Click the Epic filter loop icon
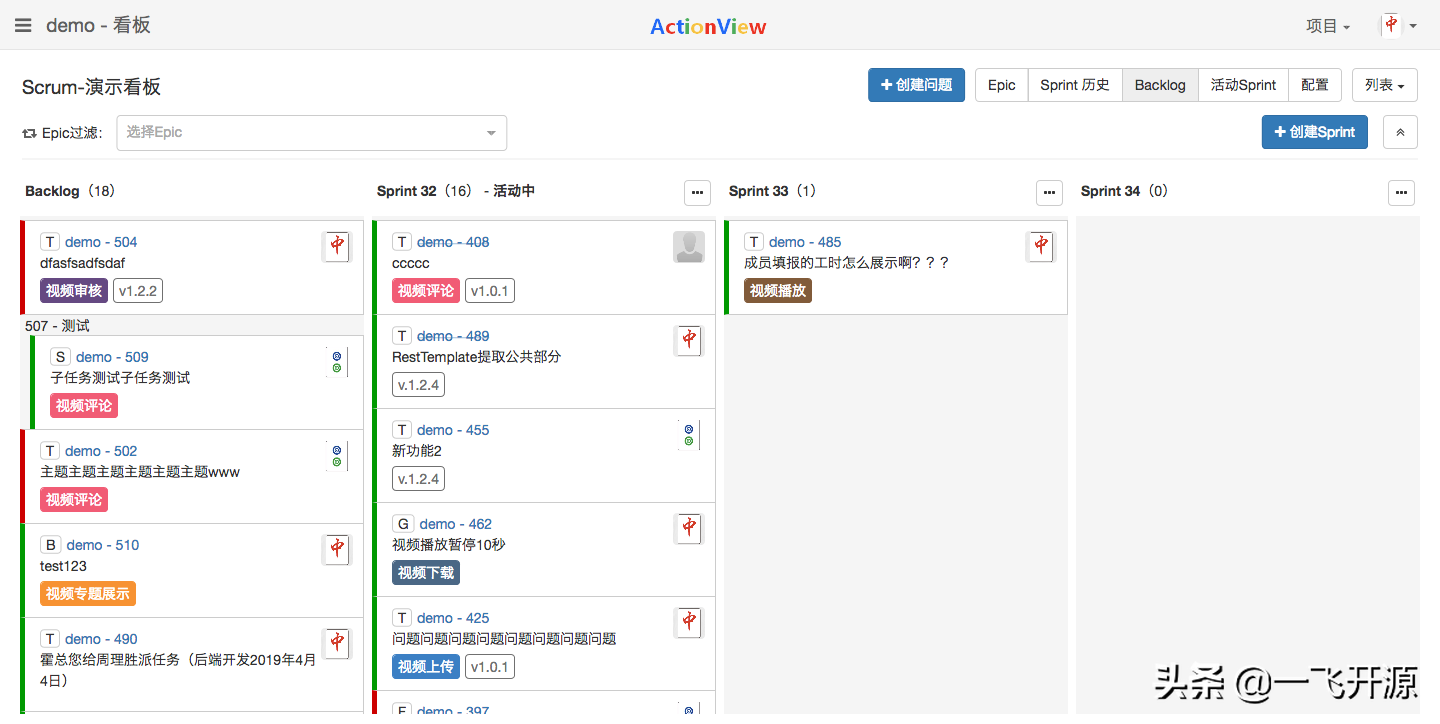The width and height of the screenshot is (1440, 724). (x=29, y=133)
